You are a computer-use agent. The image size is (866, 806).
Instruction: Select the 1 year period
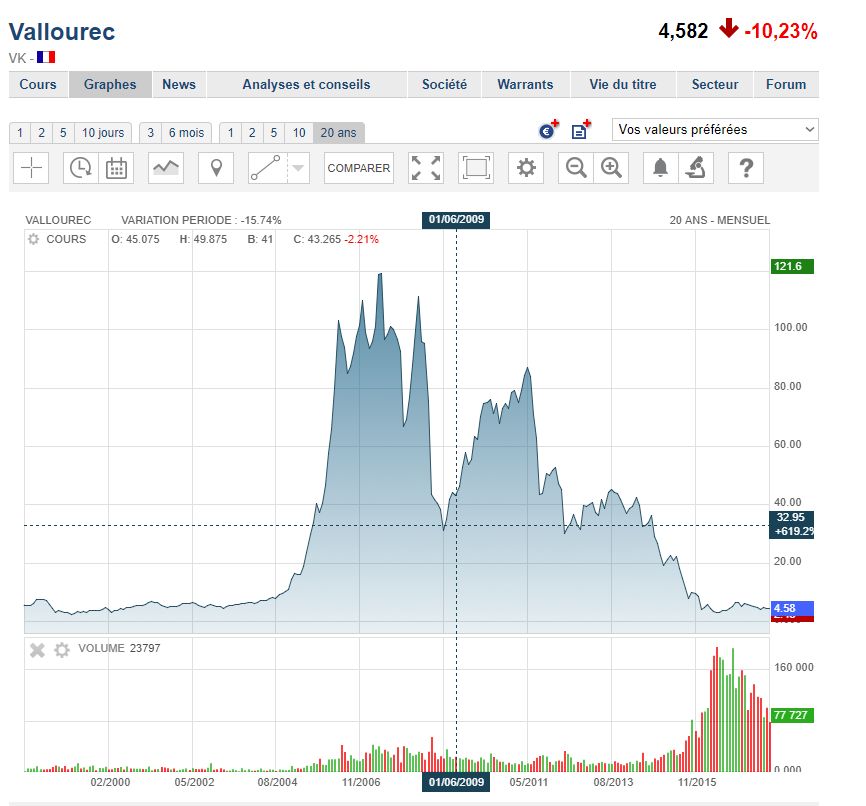click(x=230, y=133)
